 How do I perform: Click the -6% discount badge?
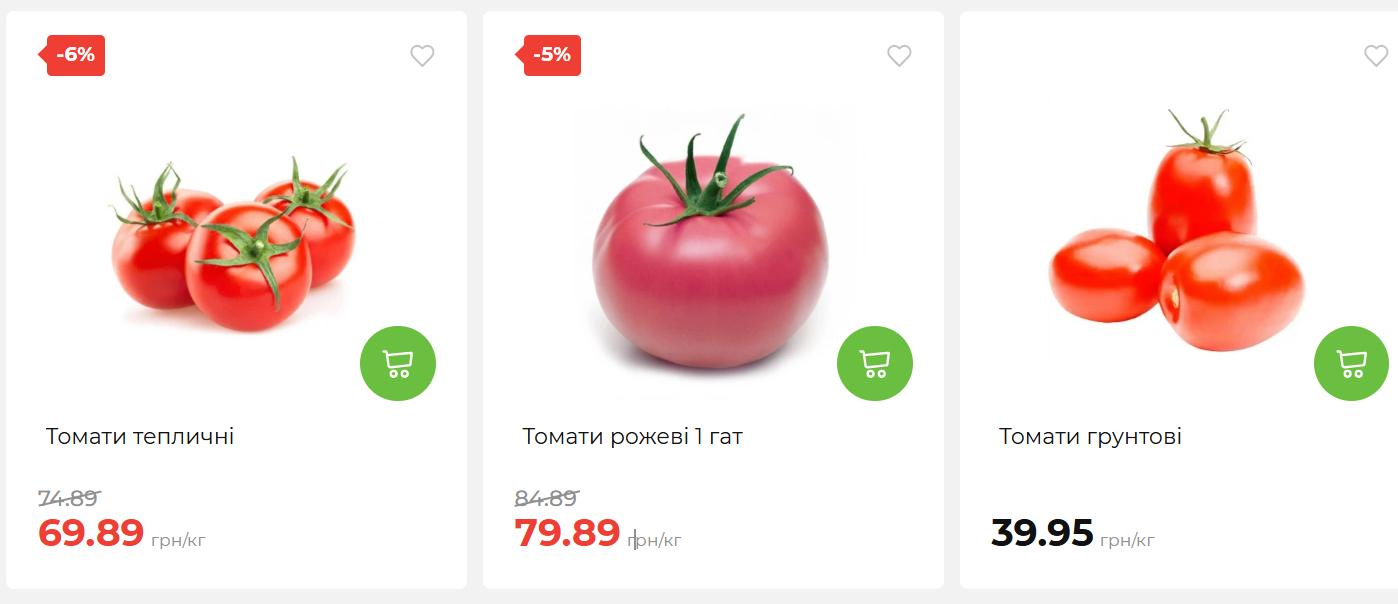pos(76,55)
